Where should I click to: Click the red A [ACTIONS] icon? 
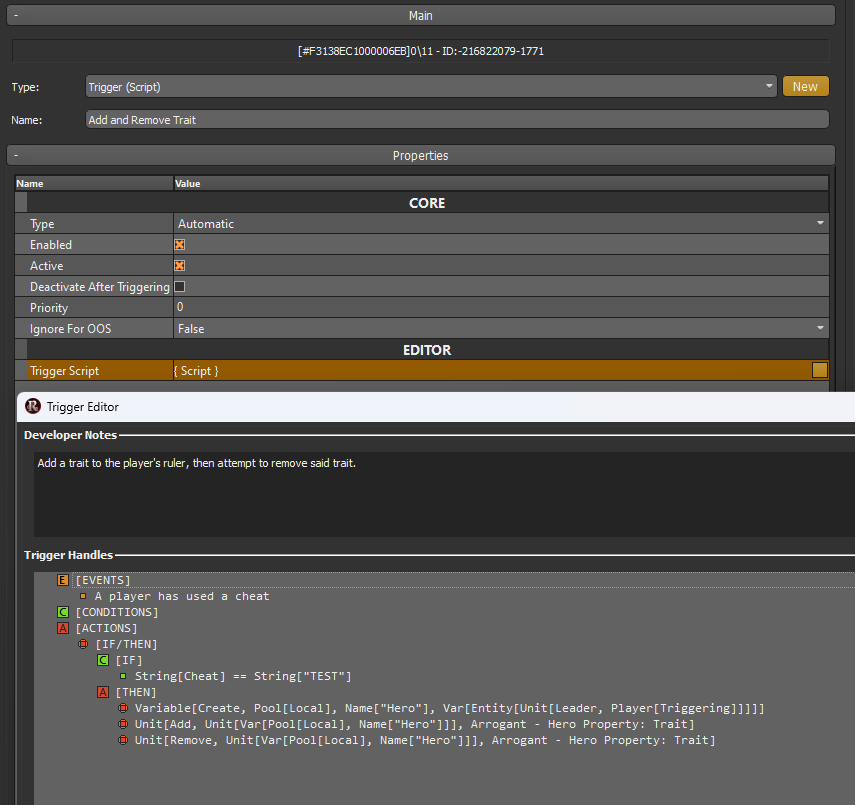pos(63,628)
